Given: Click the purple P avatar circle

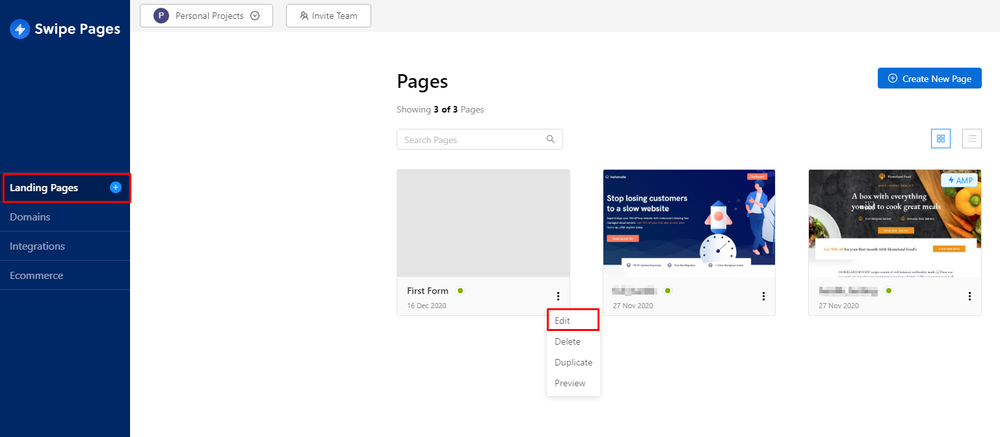Looking at the screenshot, I should pyautogui.click(x=161, y=16).
